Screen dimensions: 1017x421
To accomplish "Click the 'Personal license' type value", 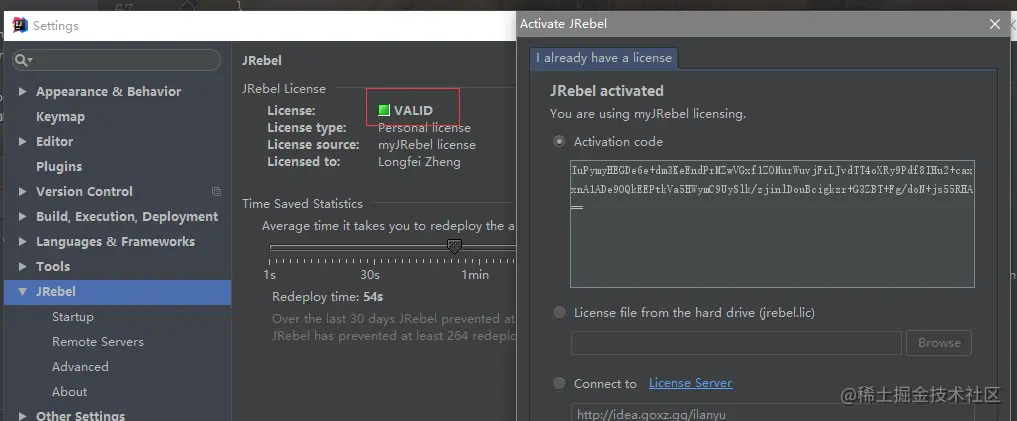I will (x=424, y=128).
